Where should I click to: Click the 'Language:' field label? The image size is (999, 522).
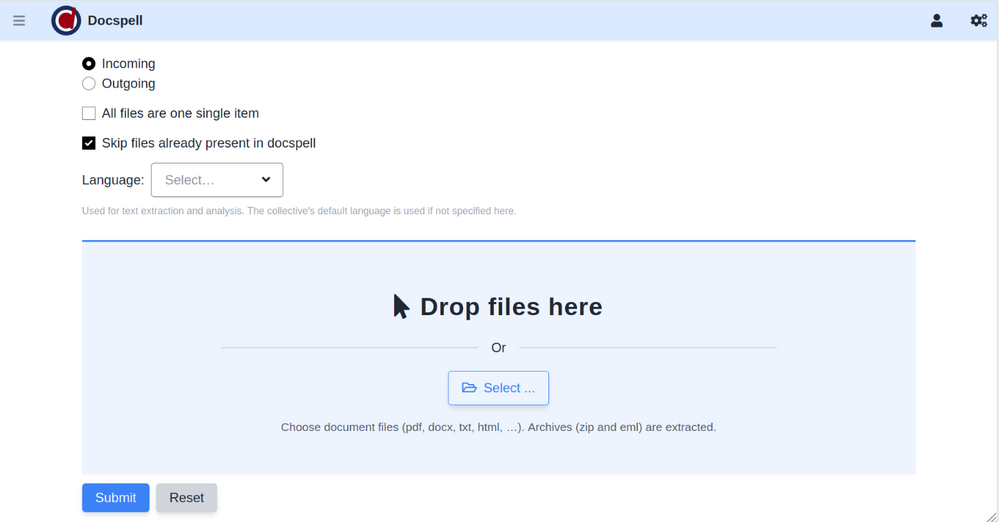tap(113, 180)
